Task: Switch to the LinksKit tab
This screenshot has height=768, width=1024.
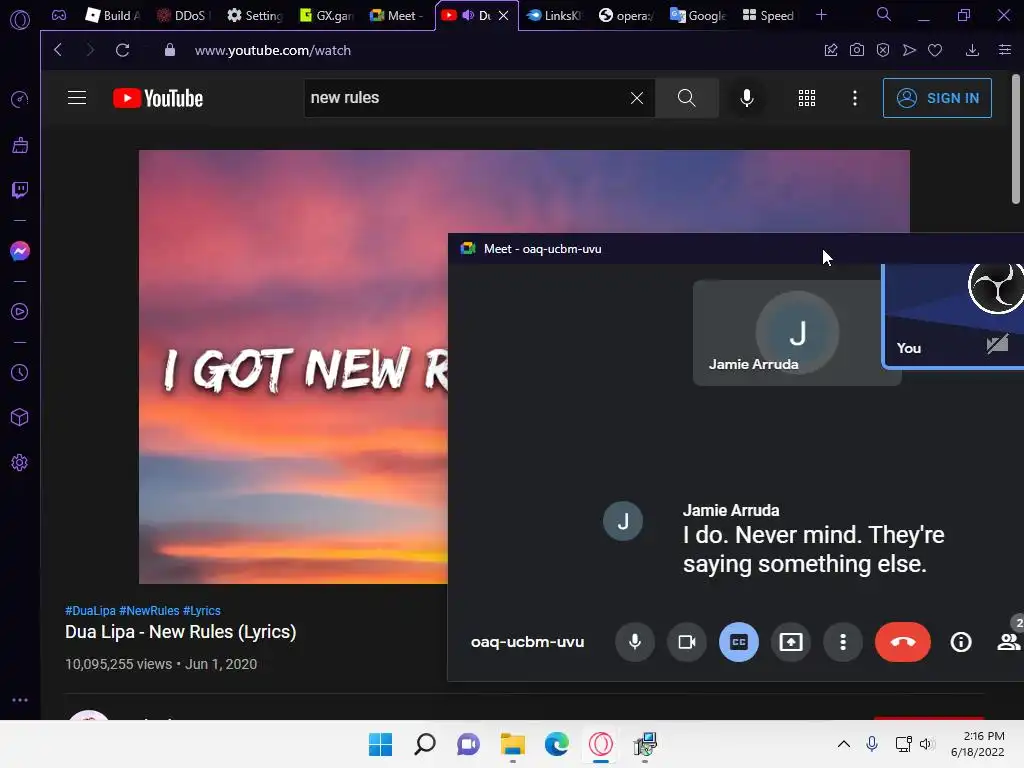Action: click(554, 15)
